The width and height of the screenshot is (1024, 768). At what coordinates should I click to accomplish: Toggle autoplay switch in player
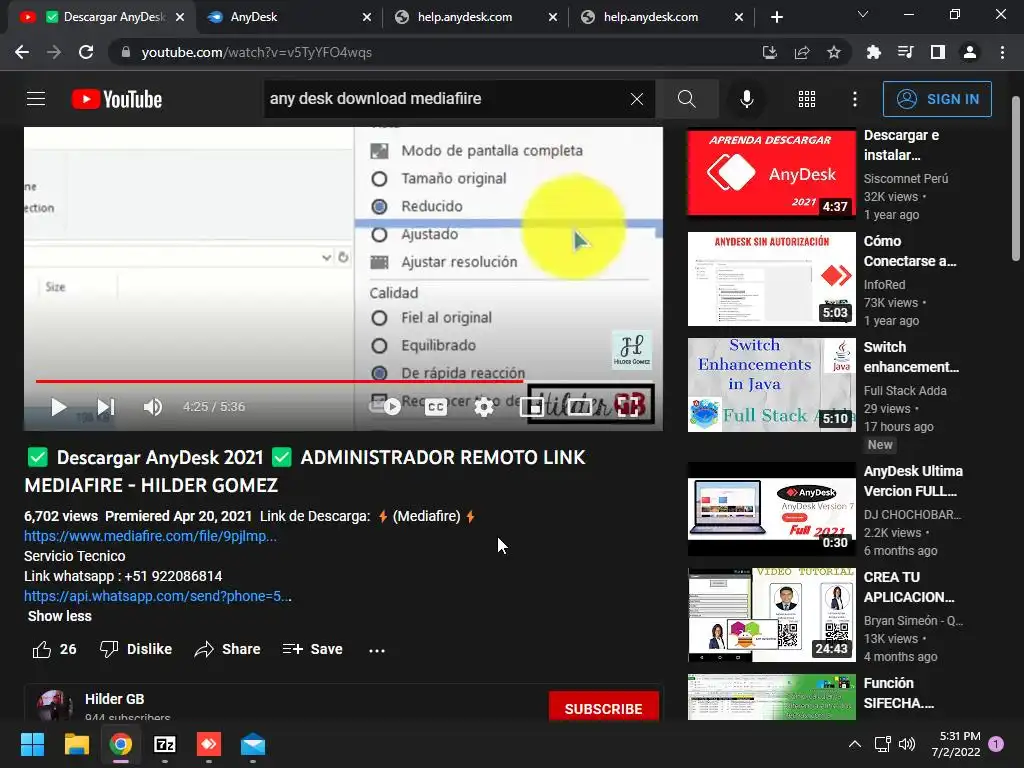pyautogui.click(x=386, y=407)
